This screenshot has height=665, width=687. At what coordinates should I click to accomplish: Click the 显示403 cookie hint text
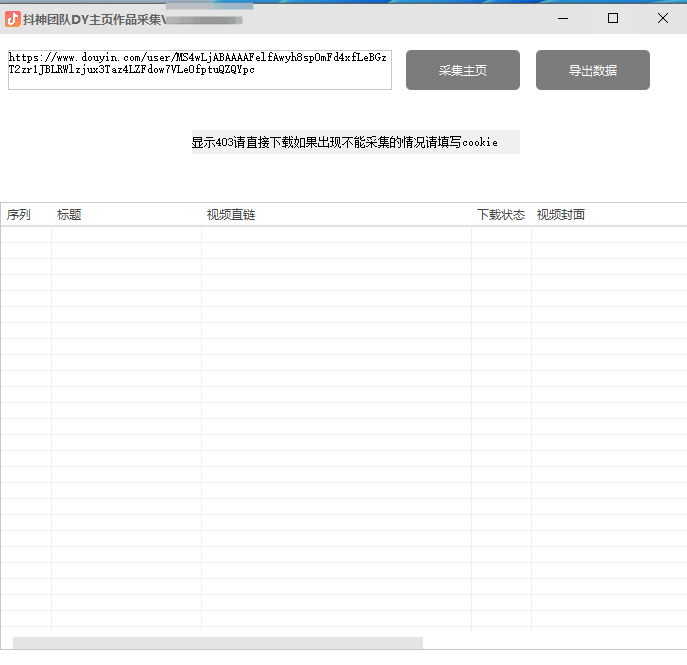355,142
